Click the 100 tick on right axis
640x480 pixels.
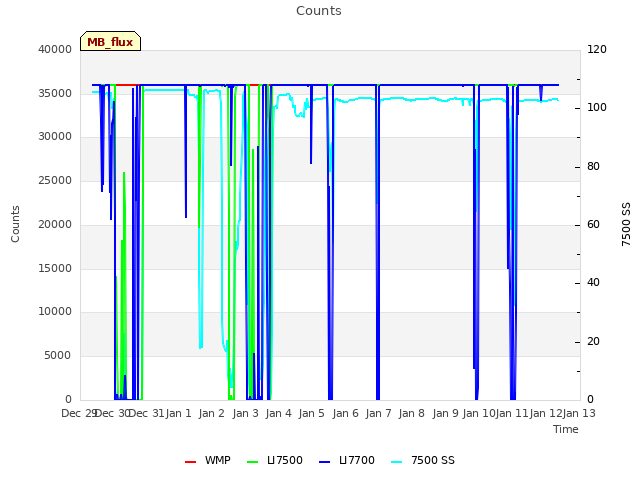tap(597, 108)
